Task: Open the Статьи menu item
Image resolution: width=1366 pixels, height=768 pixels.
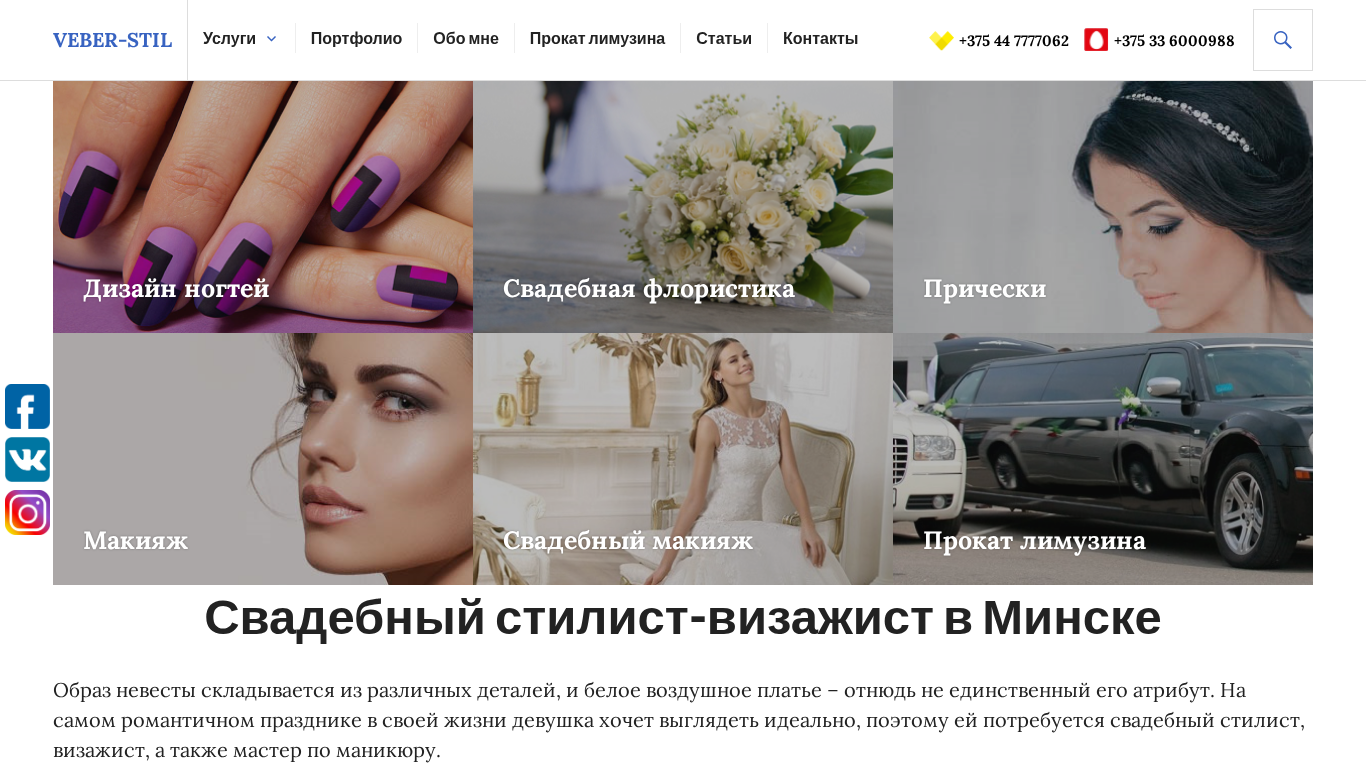Action: (724, 39)
